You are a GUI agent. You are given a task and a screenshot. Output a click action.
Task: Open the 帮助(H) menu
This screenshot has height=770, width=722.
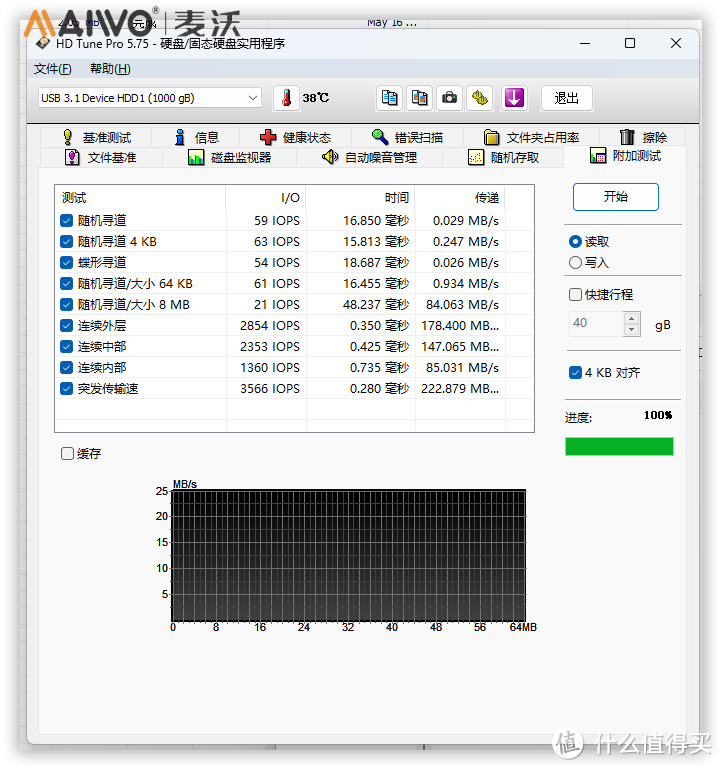pos(110,69)
